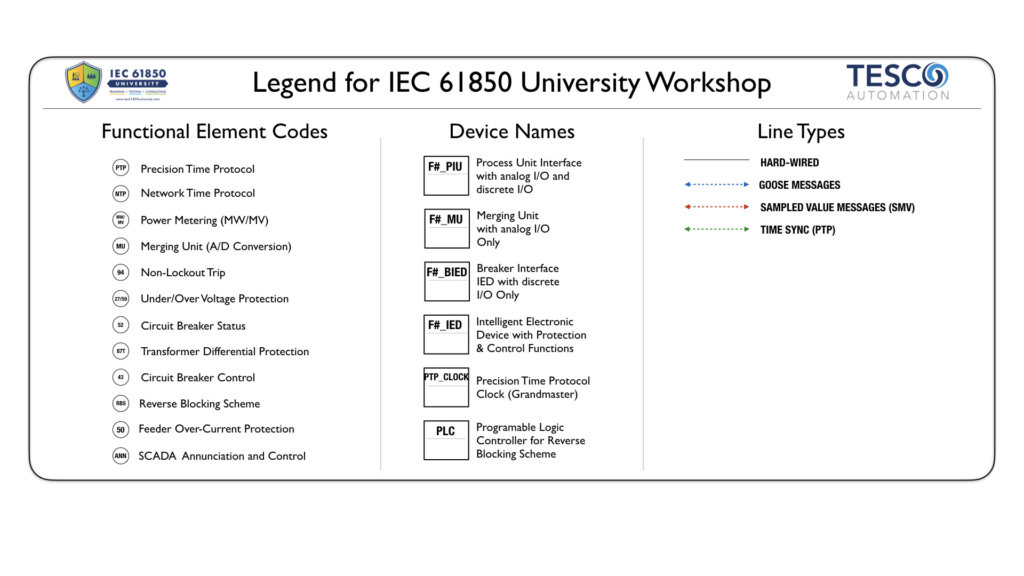Image resolution: width=1024 pixels, height=576 pixels.
Task: Click the "Power Metering (MW/MV)" label
Action: pos(204,220)
